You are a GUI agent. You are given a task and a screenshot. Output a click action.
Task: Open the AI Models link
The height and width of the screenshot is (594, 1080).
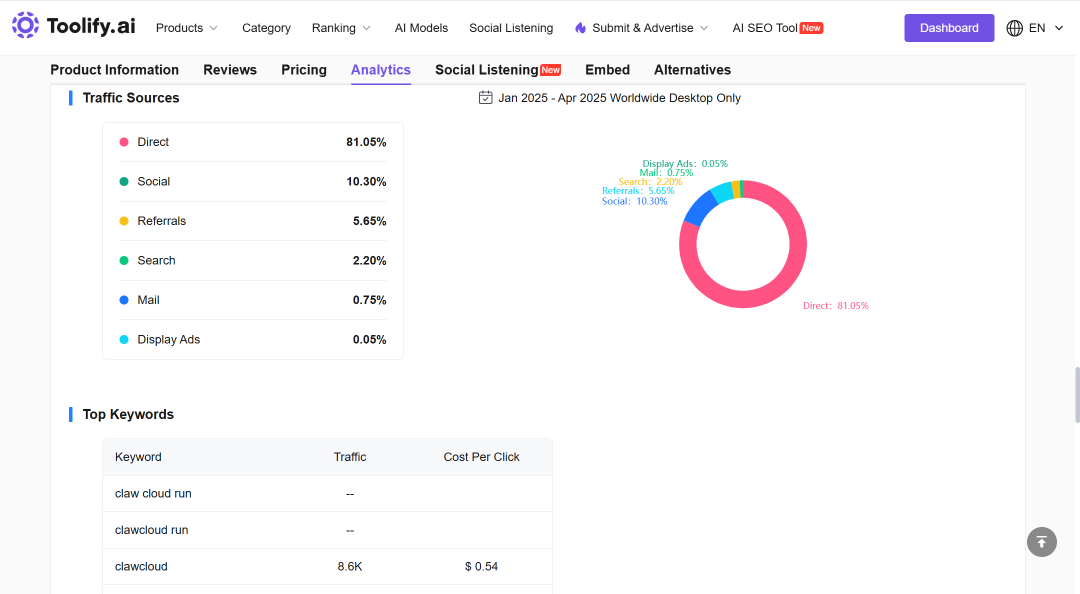pos(422,28)
